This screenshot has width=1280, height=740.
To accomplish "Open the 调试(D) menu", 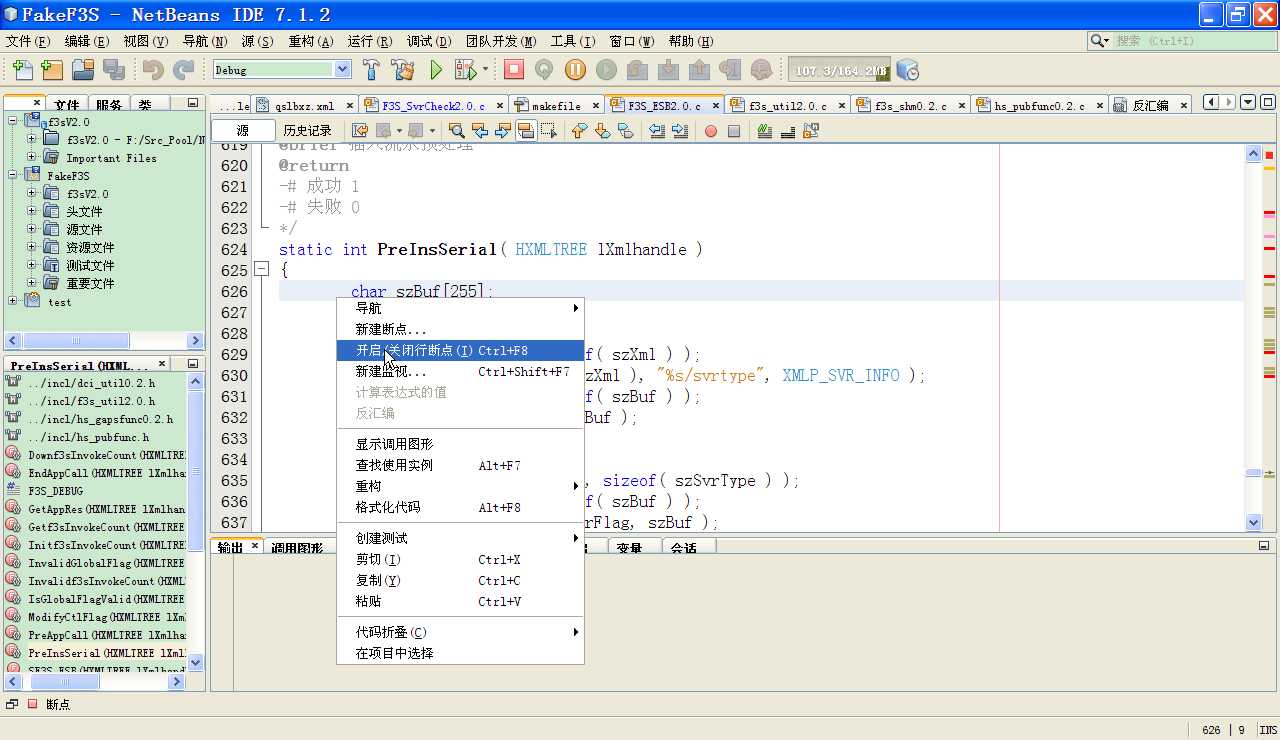I will click(x=429, y=41).
